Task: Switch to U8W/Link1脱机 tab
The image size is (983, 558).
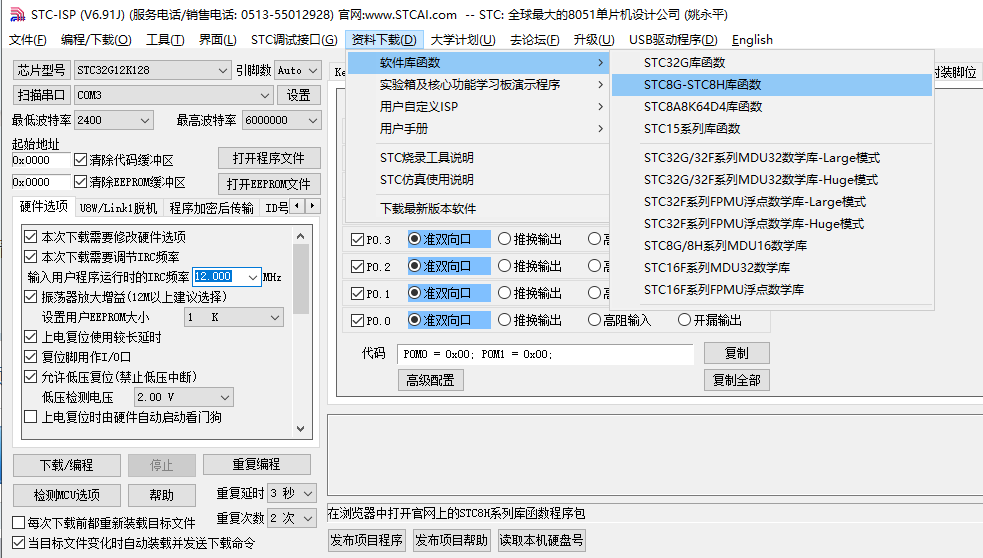Action: point(118,208)
